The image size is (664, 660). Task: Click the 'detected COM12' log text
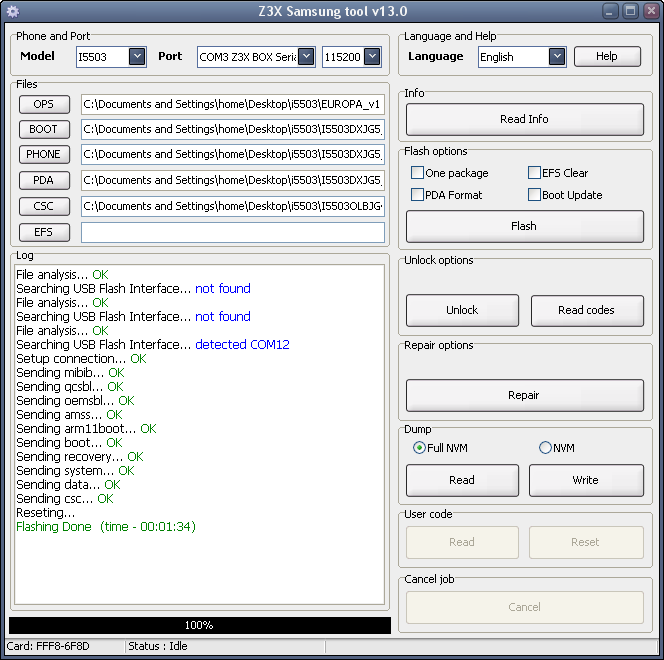[242, 345]
